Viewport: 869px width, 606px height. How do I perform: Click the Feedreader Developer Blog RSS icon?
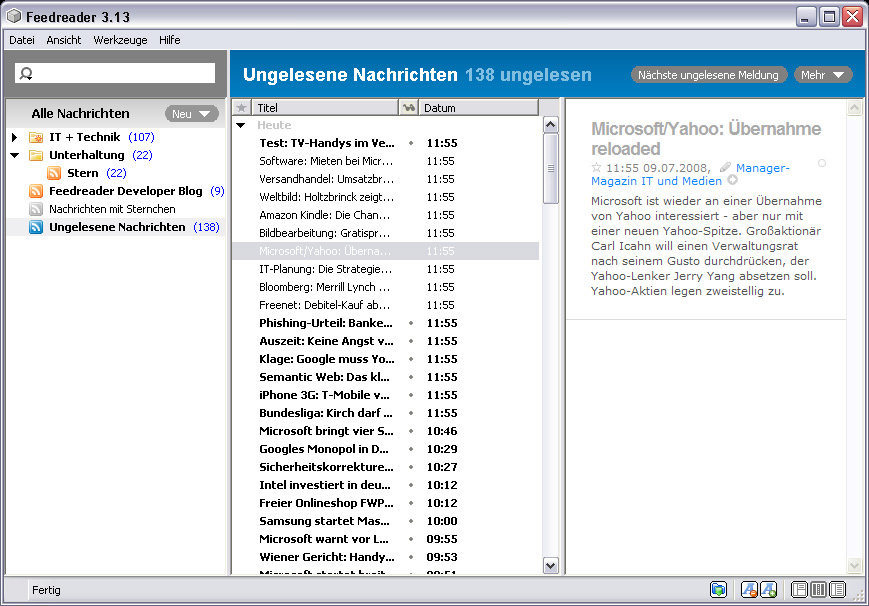[x=36, y=191]
